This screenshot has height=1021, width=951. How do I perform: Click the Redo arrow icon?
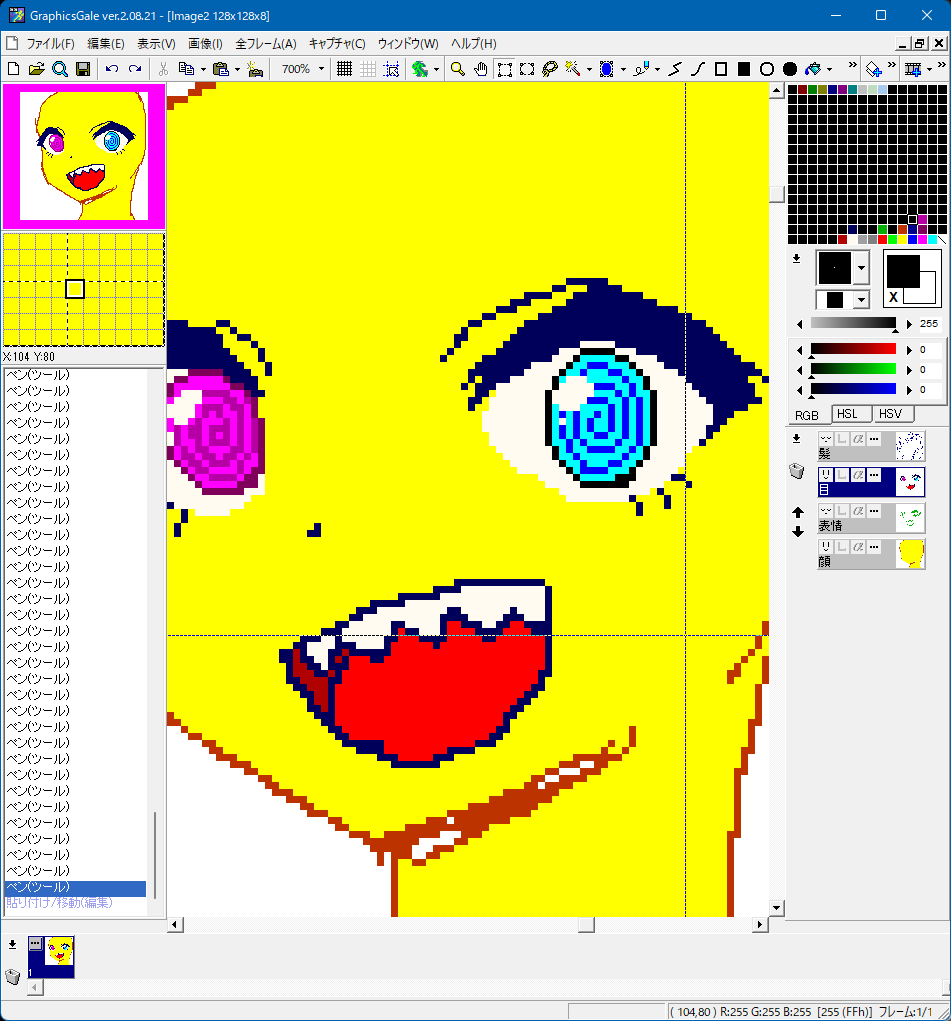click(x=135, y=69)
